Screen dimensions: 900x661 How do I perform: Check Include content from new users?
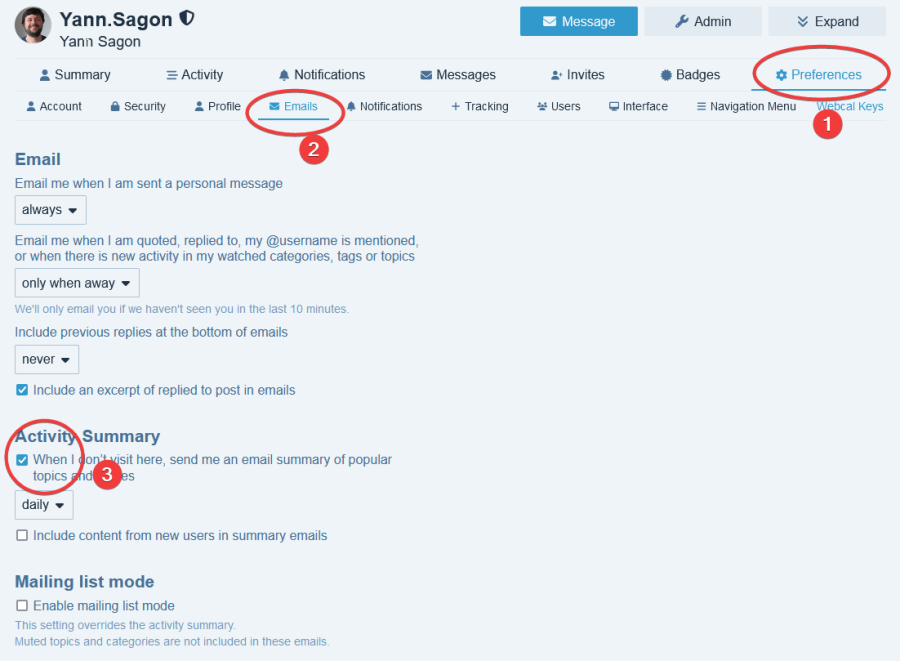point(22,535)
